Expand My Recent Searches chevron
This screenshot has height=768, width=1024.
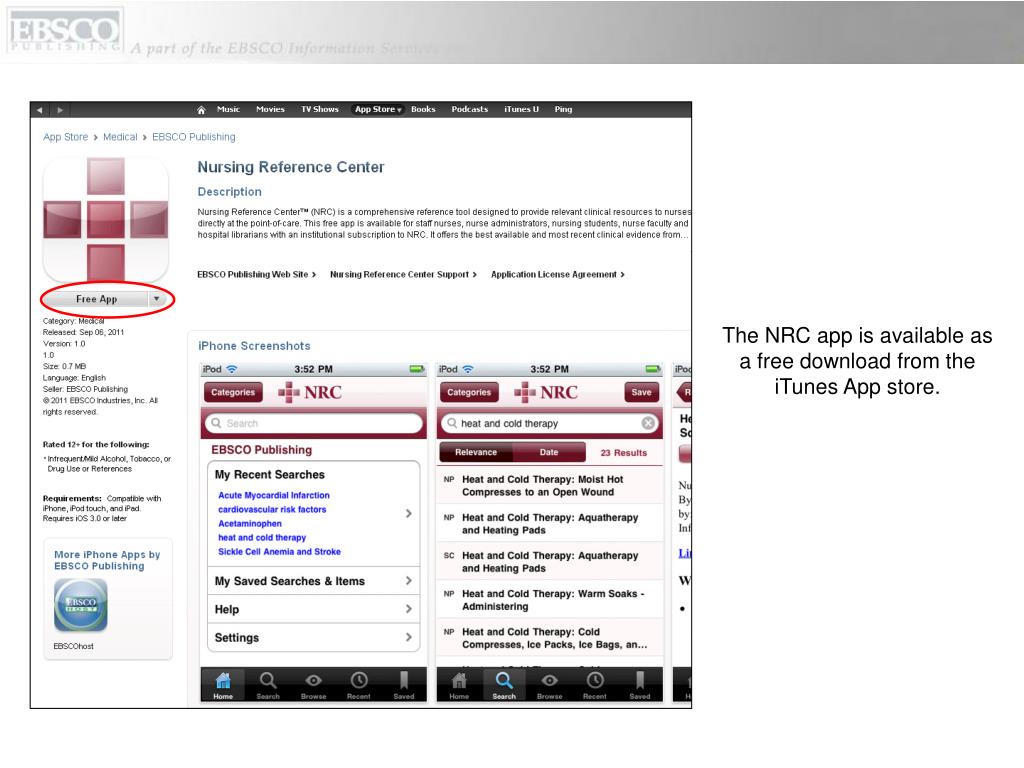(x=409, y=513)
